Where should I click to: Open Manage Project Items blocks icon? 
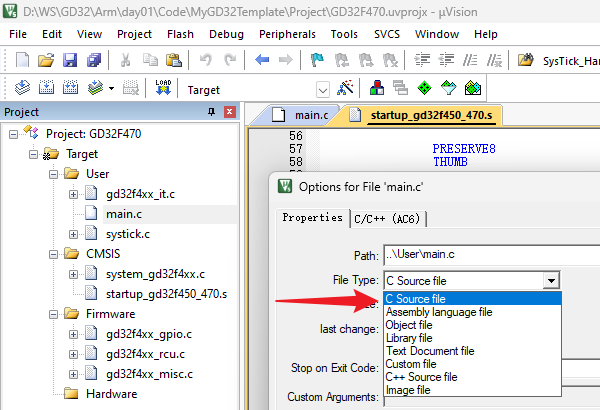point(377,88)
